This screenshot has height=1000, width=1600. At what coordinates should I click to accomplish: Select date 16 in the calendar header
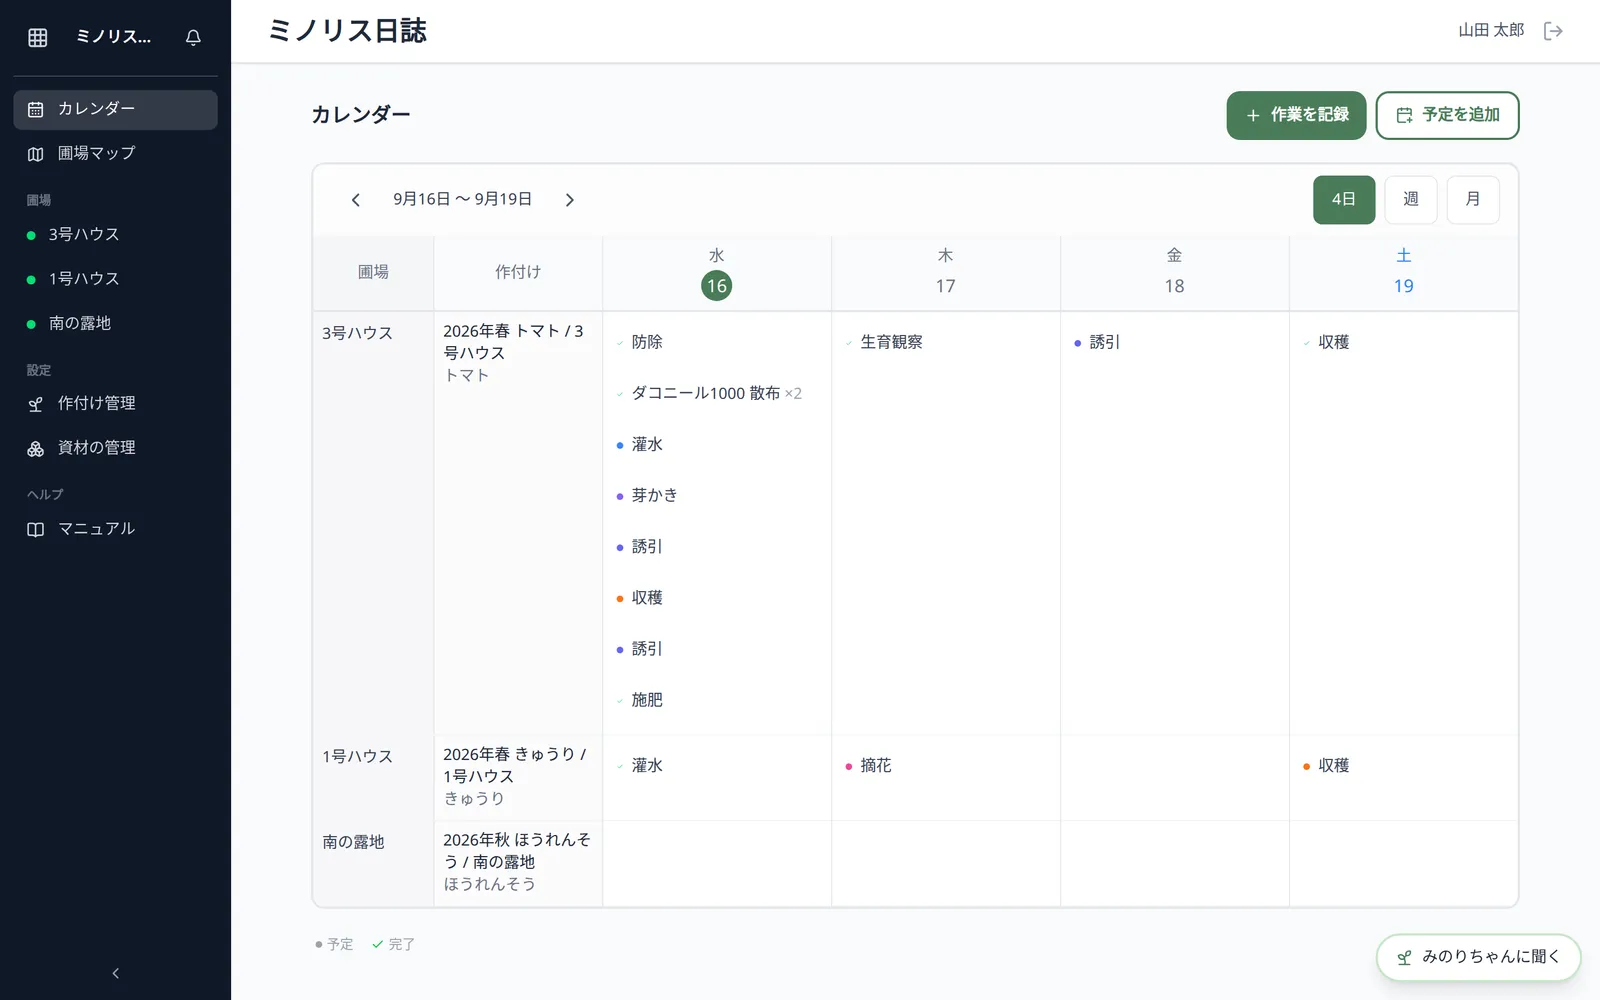716,286
